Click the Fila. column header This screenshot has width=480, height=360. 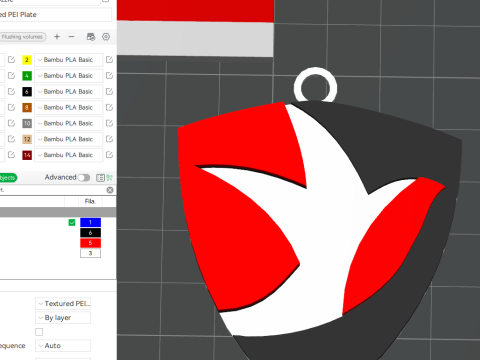pos(90,201)
